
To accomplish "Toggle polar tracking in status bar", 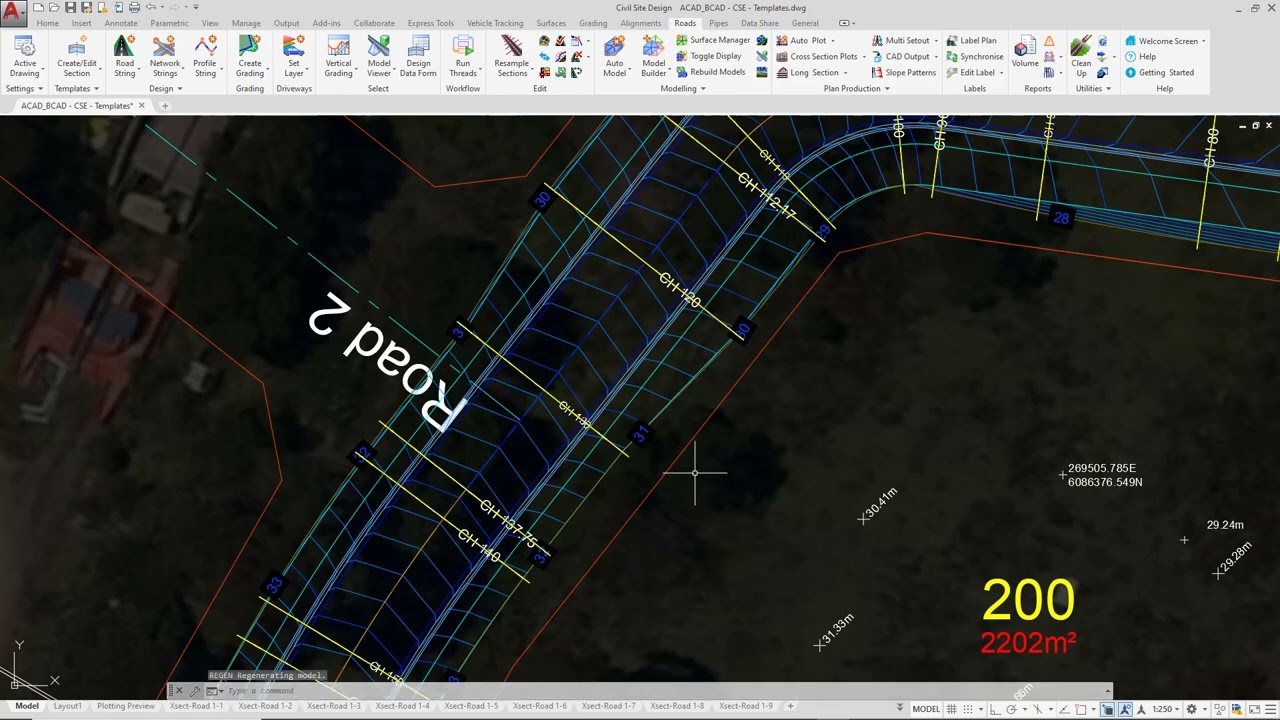I will [1012, 709].
